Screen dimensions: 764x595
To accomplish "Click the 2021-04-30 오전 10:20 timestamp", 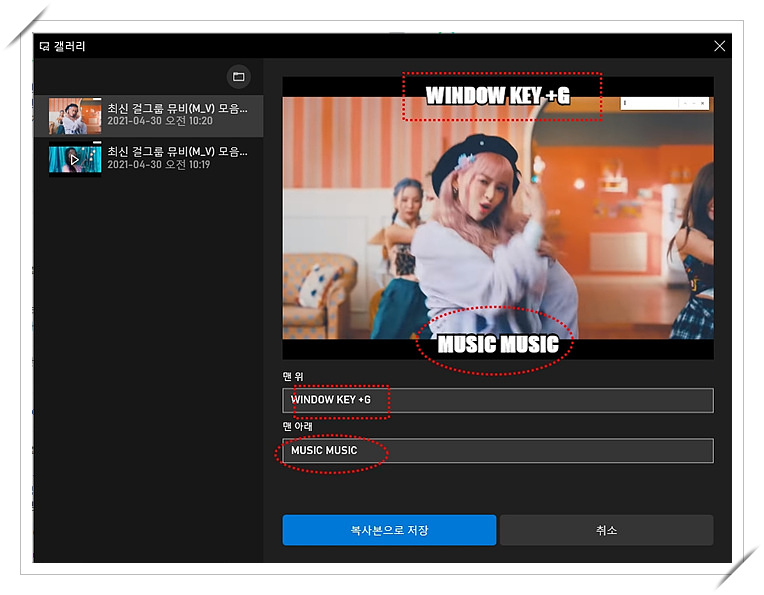I will [160, 121].
